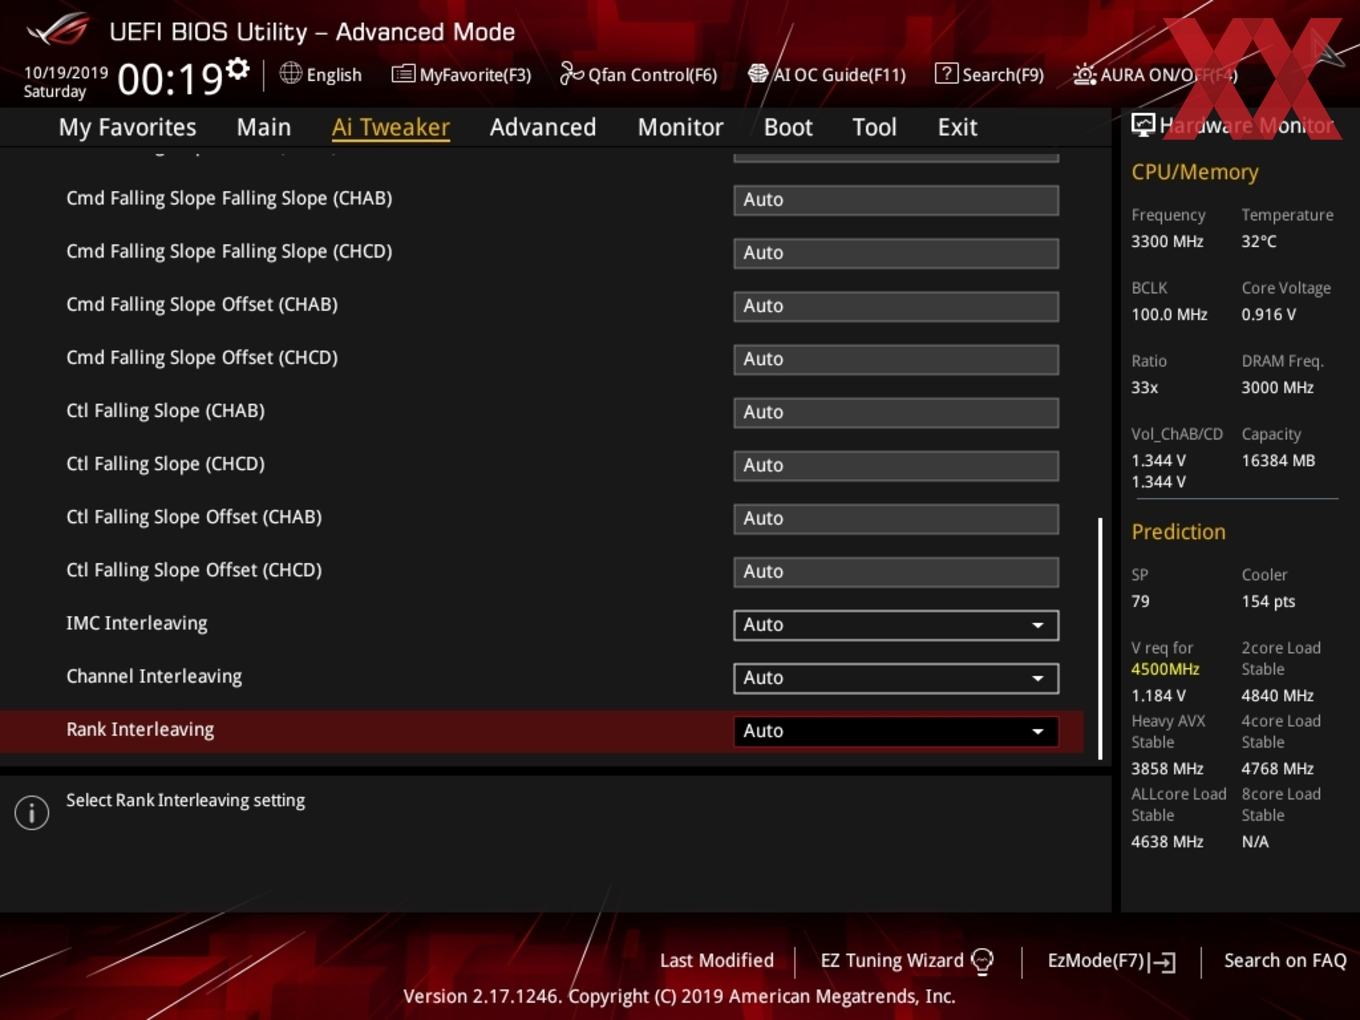Screen dimensions: 1360x1020
Task: Click the EzMode exit arrow icon
Action: point(1162,962)
